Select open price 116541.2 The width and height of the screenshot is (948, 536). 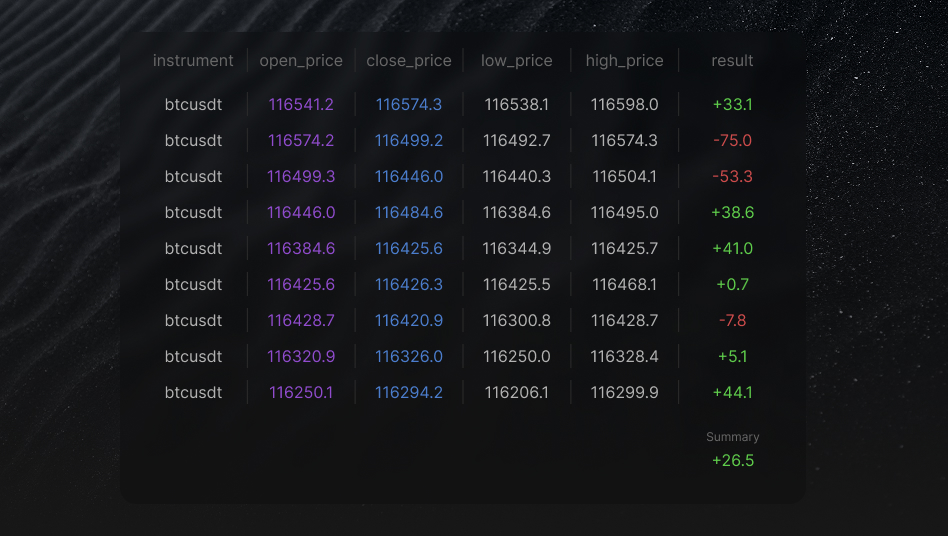tap(301, 105)
